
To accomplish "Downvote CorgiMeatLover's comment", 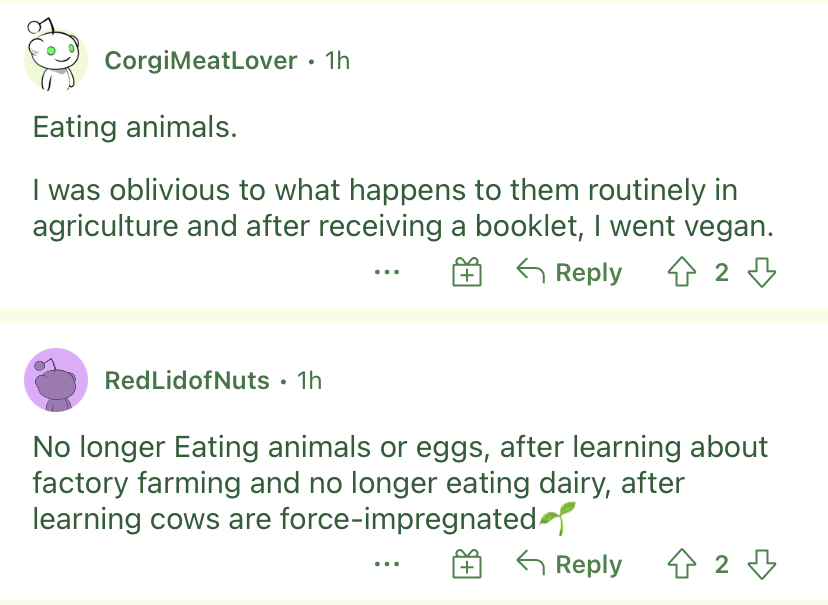I will tap(761, 272).
